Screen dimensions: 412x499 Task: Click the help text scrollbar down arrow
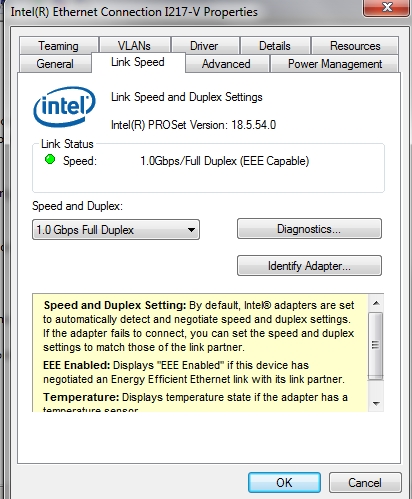[376, 404]
